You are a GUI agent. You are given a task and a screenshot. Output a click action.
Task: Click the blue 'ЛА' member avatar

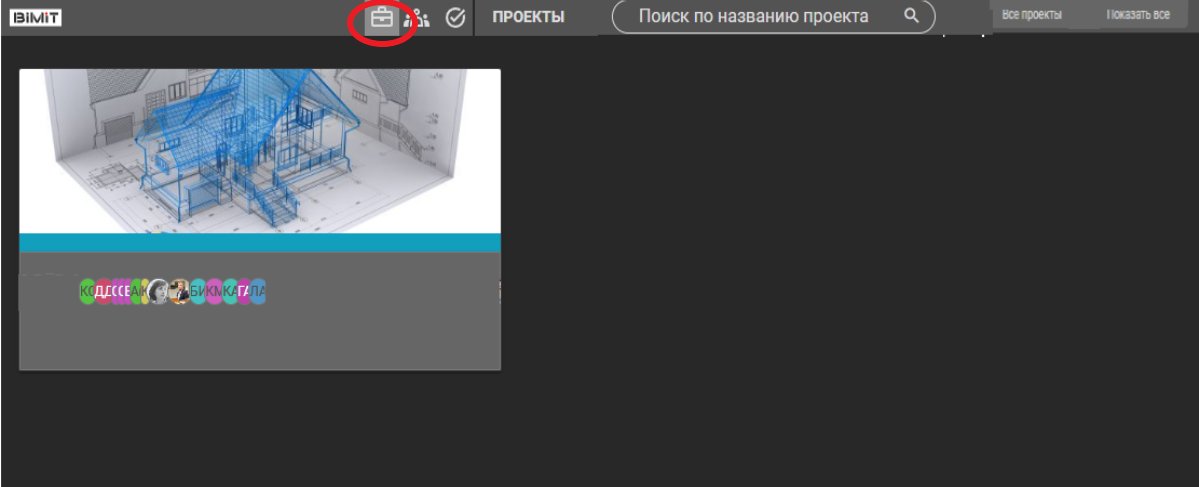coord(258,291)
